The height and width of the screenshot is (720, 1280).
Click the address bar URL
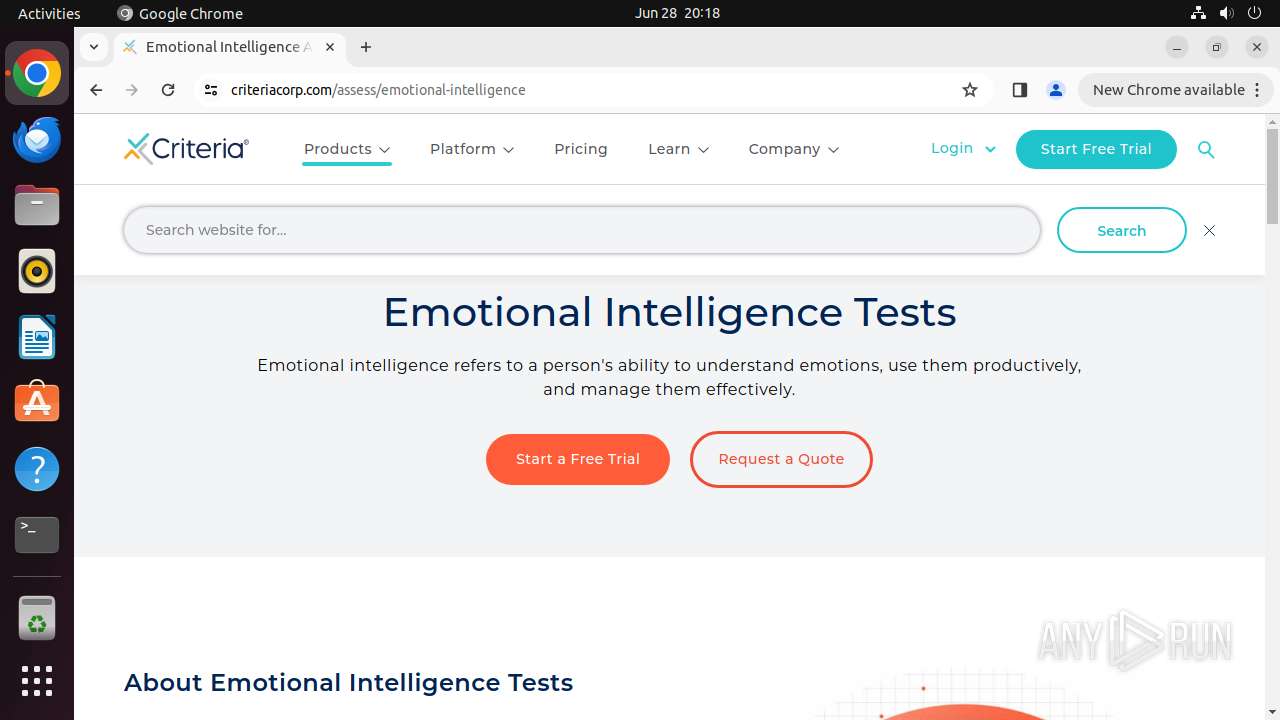pos(378,90)
